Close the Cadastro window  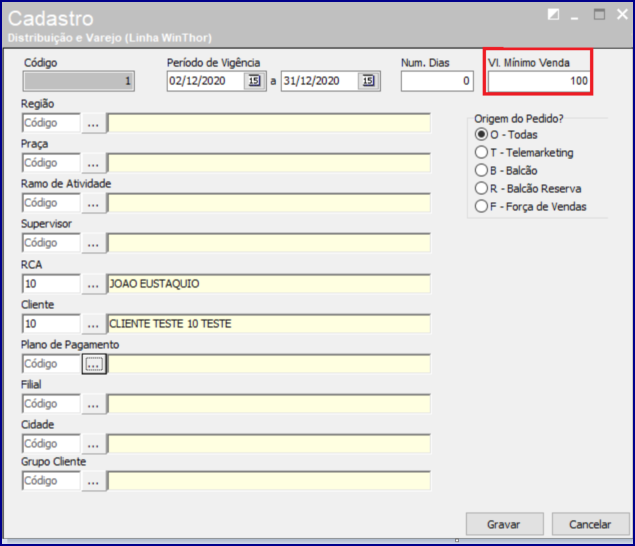coord(622,15)
